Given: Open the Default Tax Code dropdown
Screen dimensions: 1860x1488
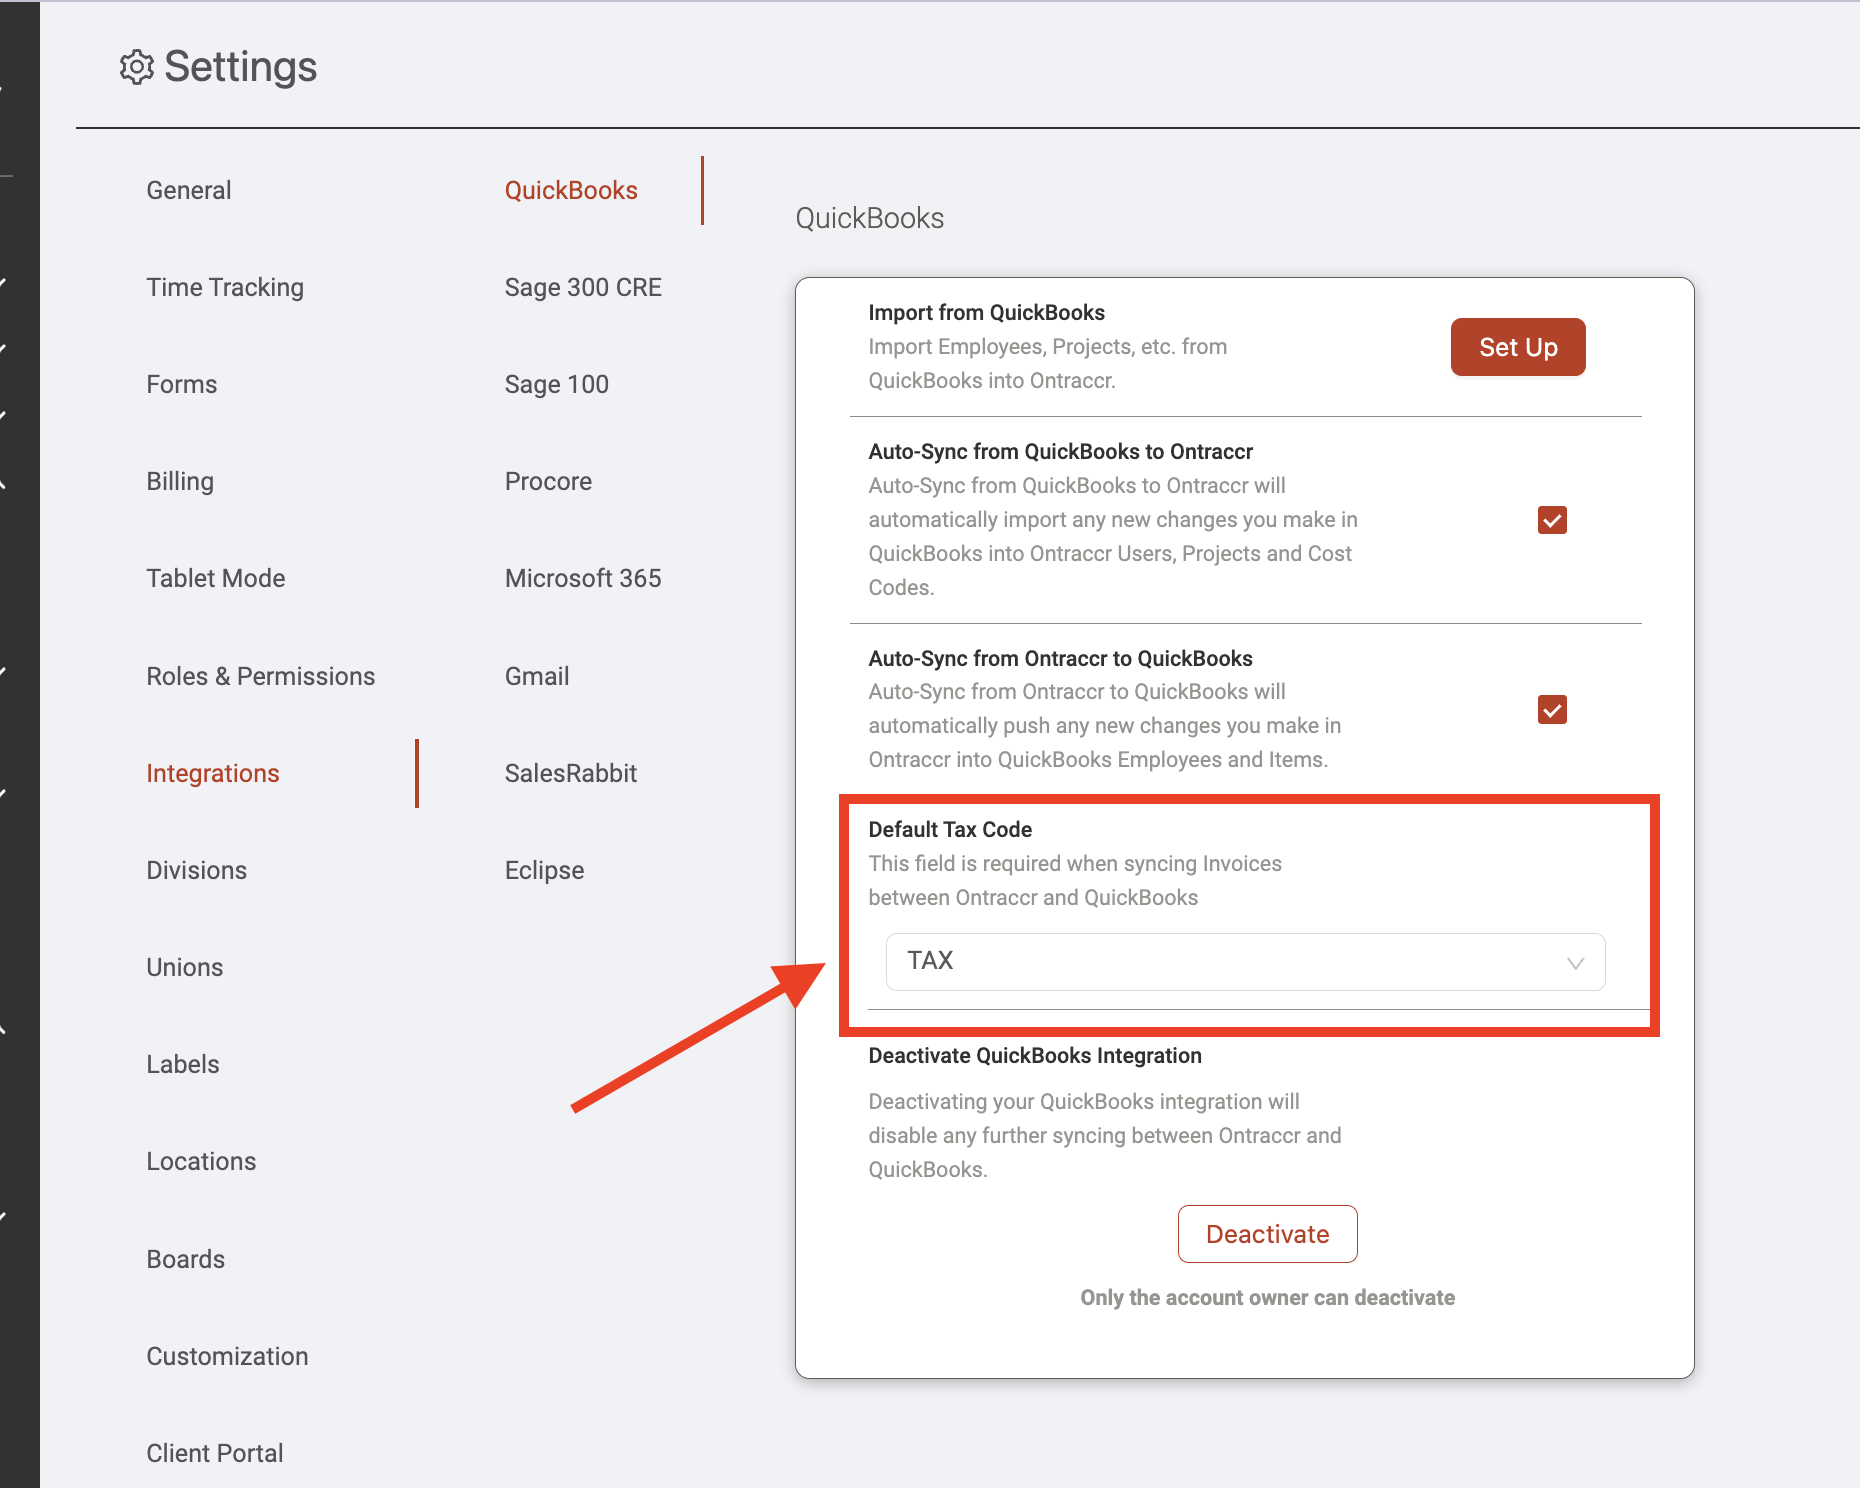Looking at the screenshot, I should tap(1246, 962).
